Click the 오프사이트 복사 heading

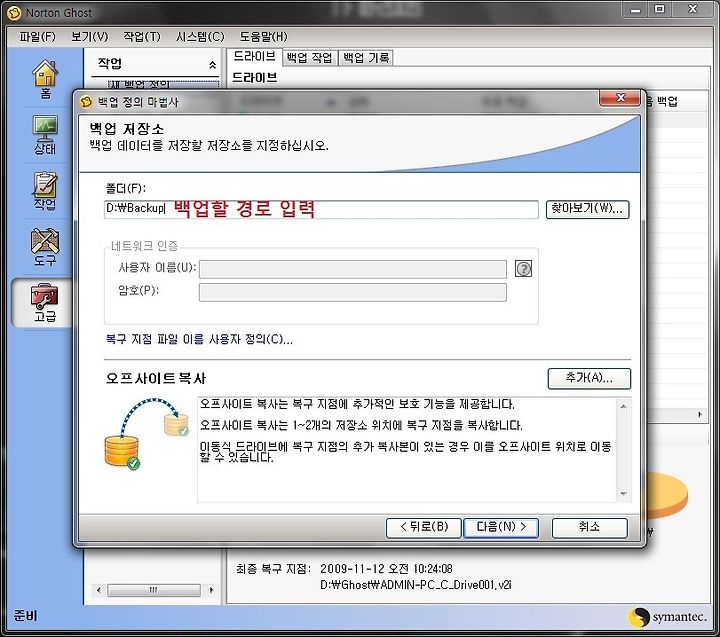coord(156,378)
